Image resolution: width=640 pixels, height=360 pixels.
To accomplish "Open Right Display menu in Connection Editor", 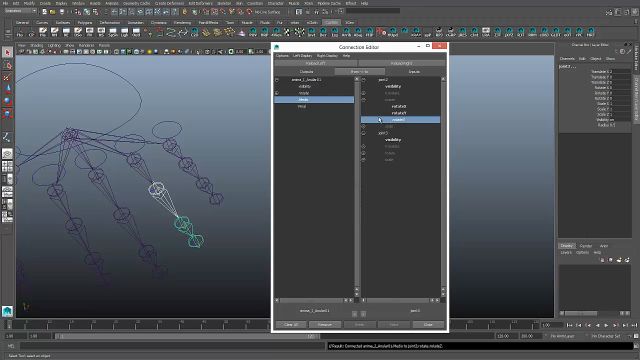I will point(327,56).
